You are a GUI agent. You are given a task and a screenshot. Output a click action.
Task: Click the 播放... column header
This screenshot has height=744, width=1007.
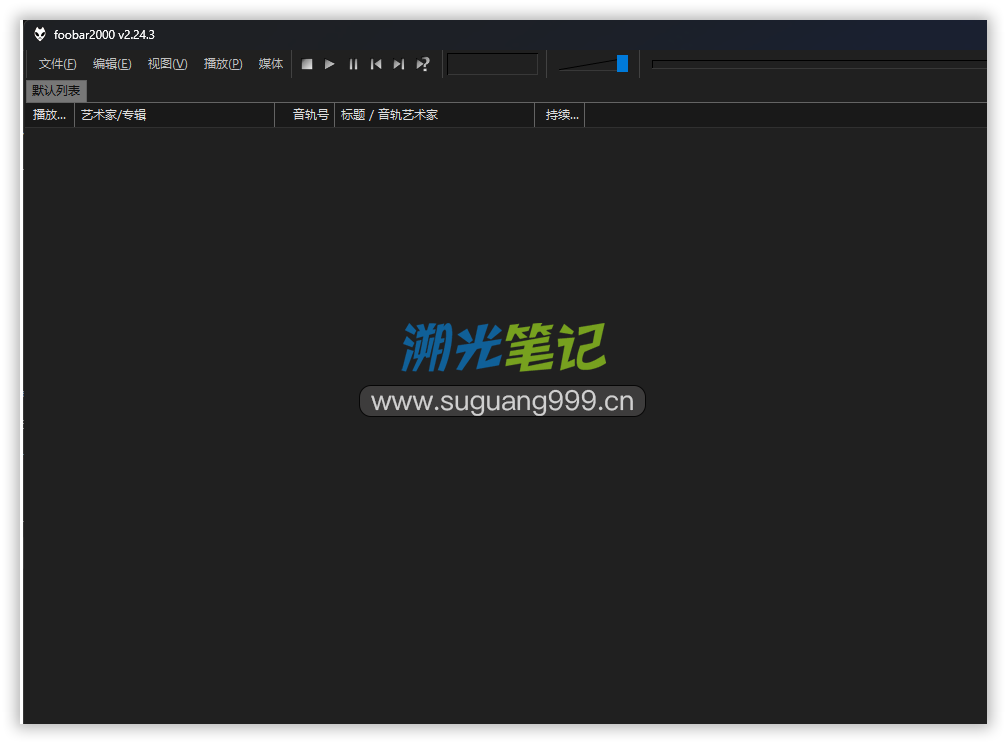pos(49,115)
